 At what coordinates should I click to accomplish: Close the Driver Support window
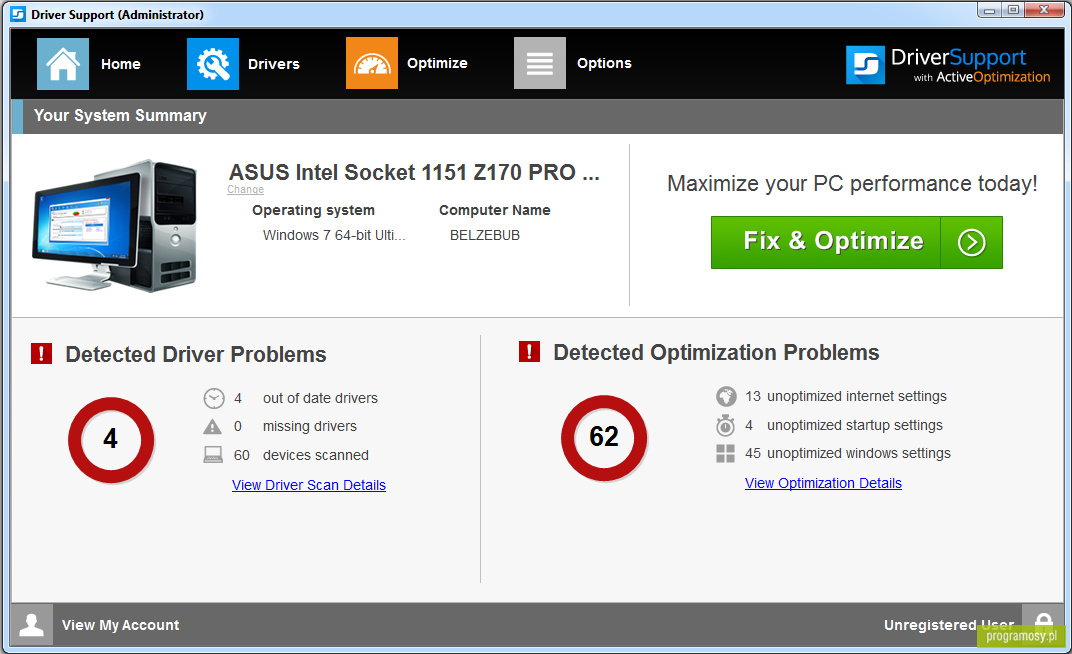point(1045,10)
